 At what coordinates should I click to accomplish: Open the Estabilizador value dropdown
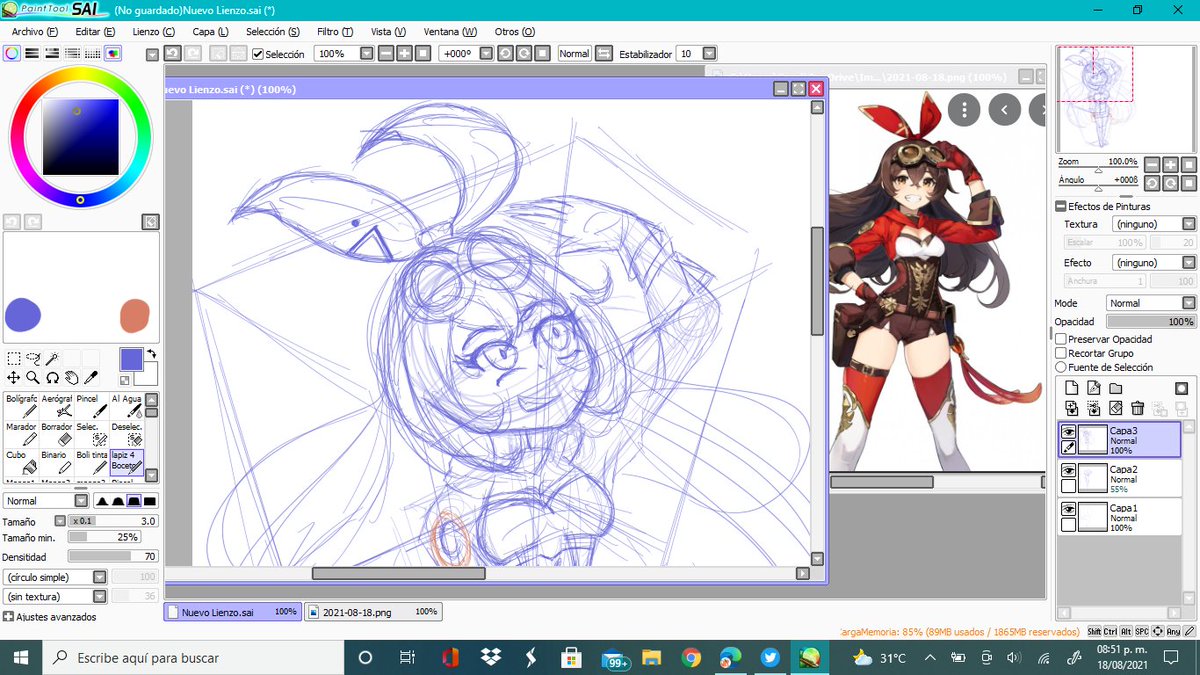(709, 54)
